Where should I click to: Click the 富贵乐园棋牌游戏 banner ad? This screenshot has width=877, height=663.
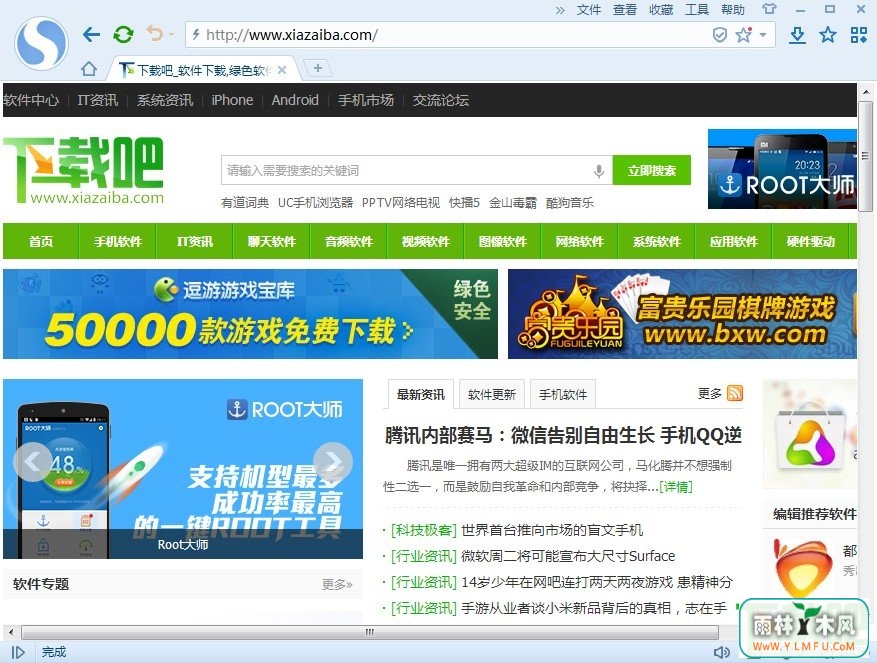(x=682, y=314)
